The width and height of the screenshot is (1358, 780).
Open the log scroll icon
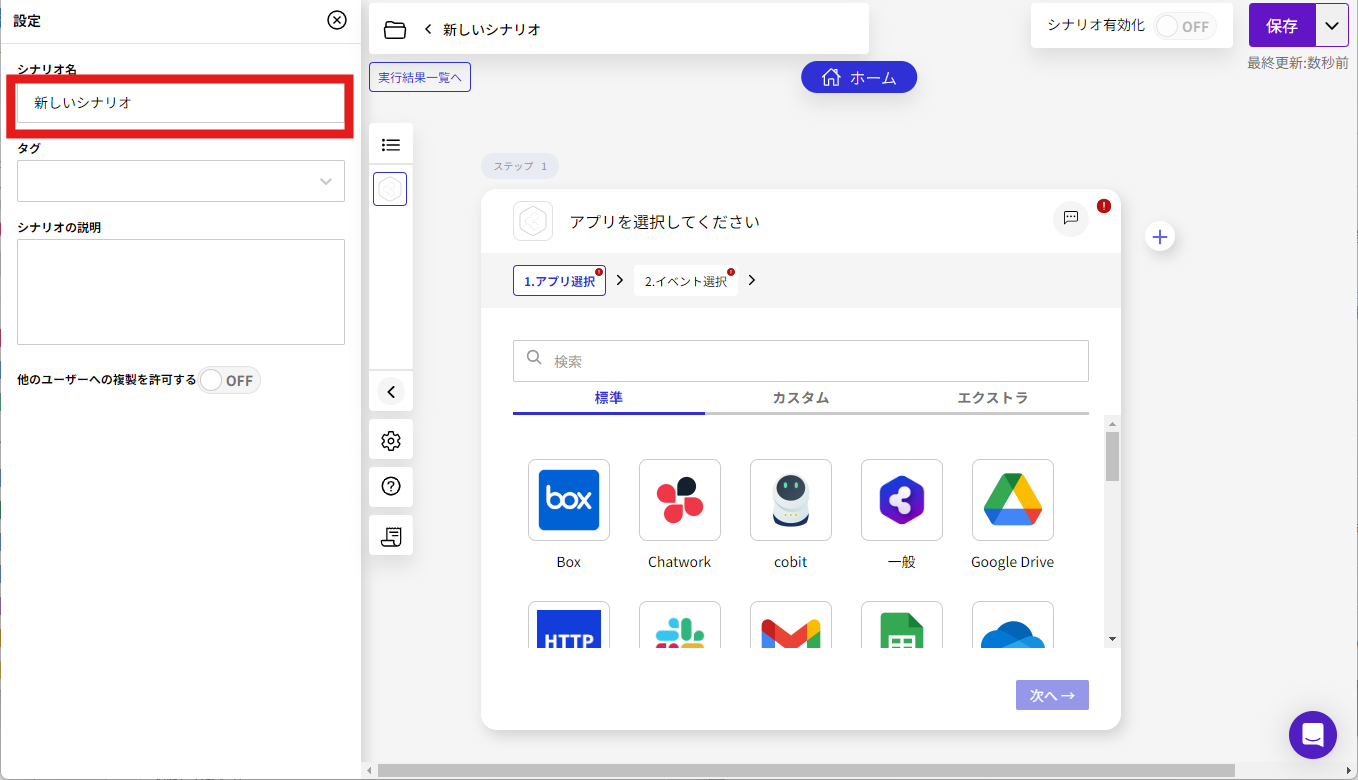391,537
